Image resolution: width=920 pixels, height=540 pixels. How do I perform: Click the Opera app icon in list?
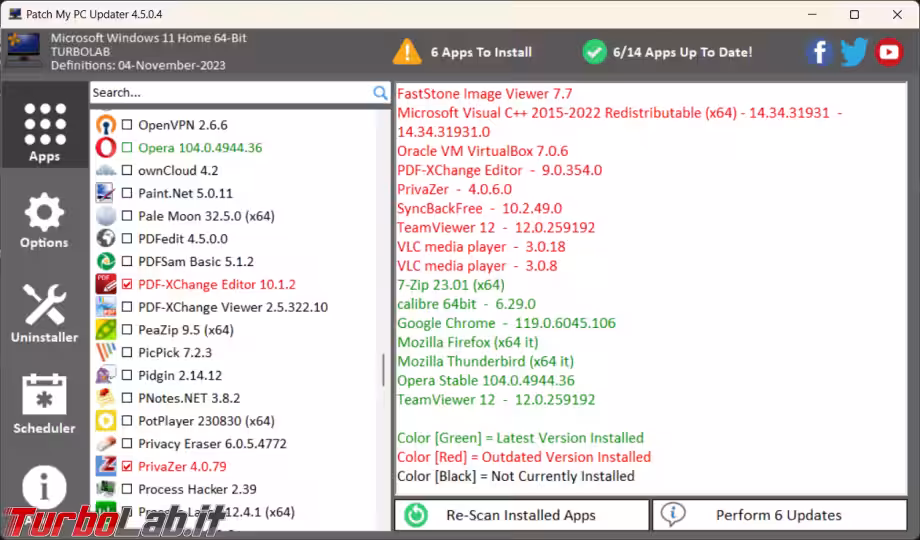106,148
